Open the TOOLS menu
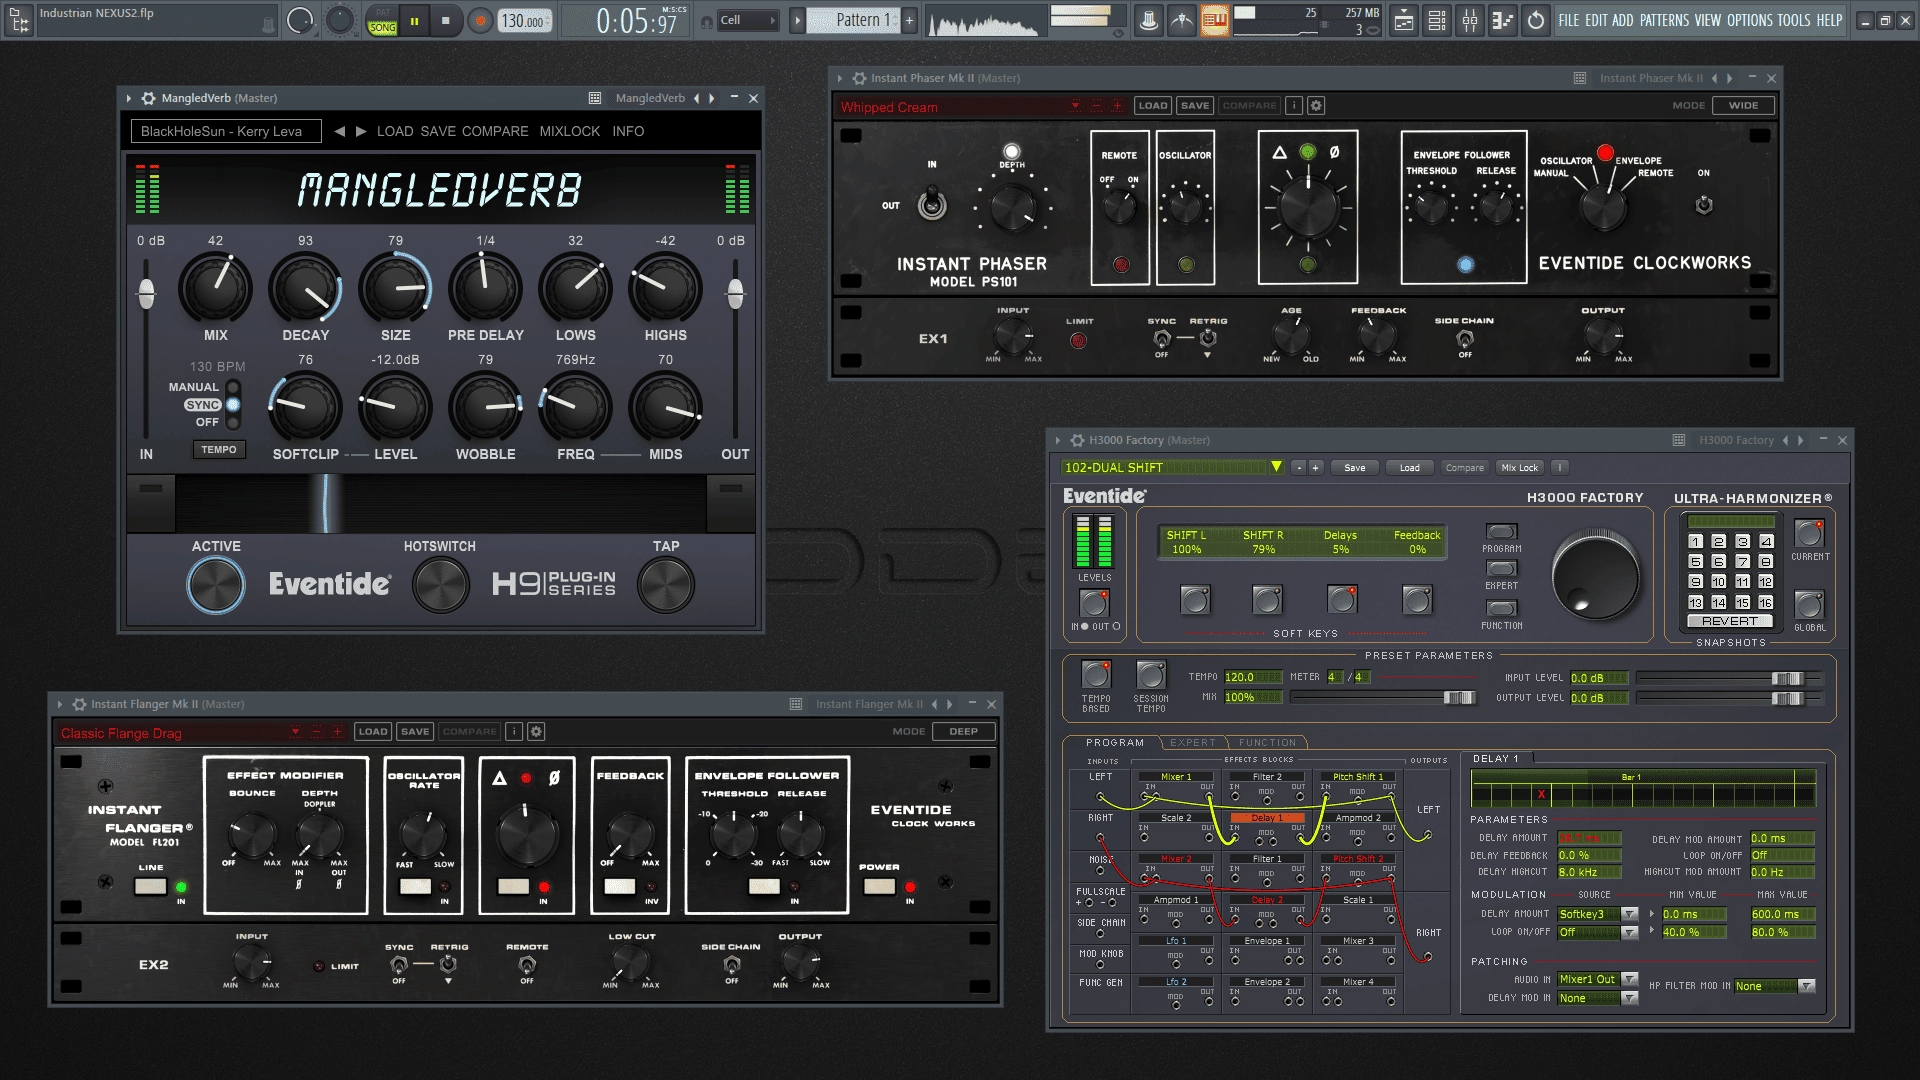Image resolution: width=1920 pixels, height=1080 pixels. 1794,20
